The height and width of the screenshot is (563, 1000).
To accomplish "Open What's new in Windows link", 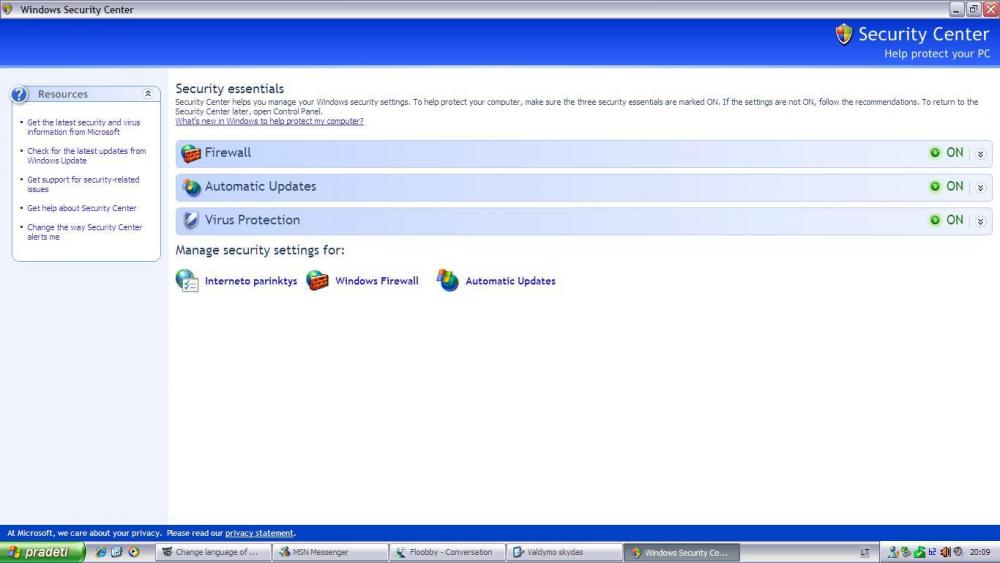I will tap(269, 121).
